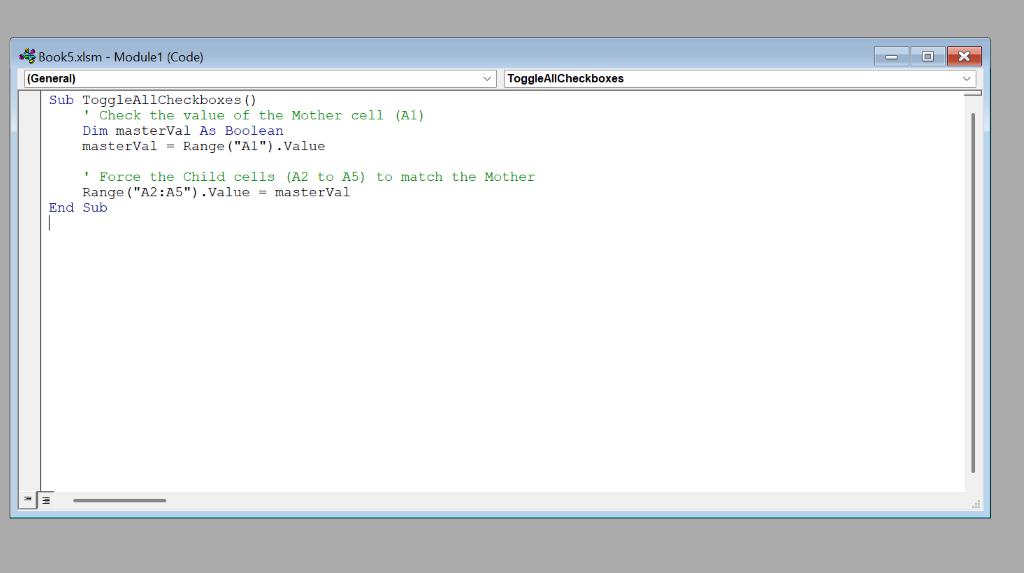Click the arrow of the procedure combo box
This screenshot has width=1024, height=573.
[967, 78]
